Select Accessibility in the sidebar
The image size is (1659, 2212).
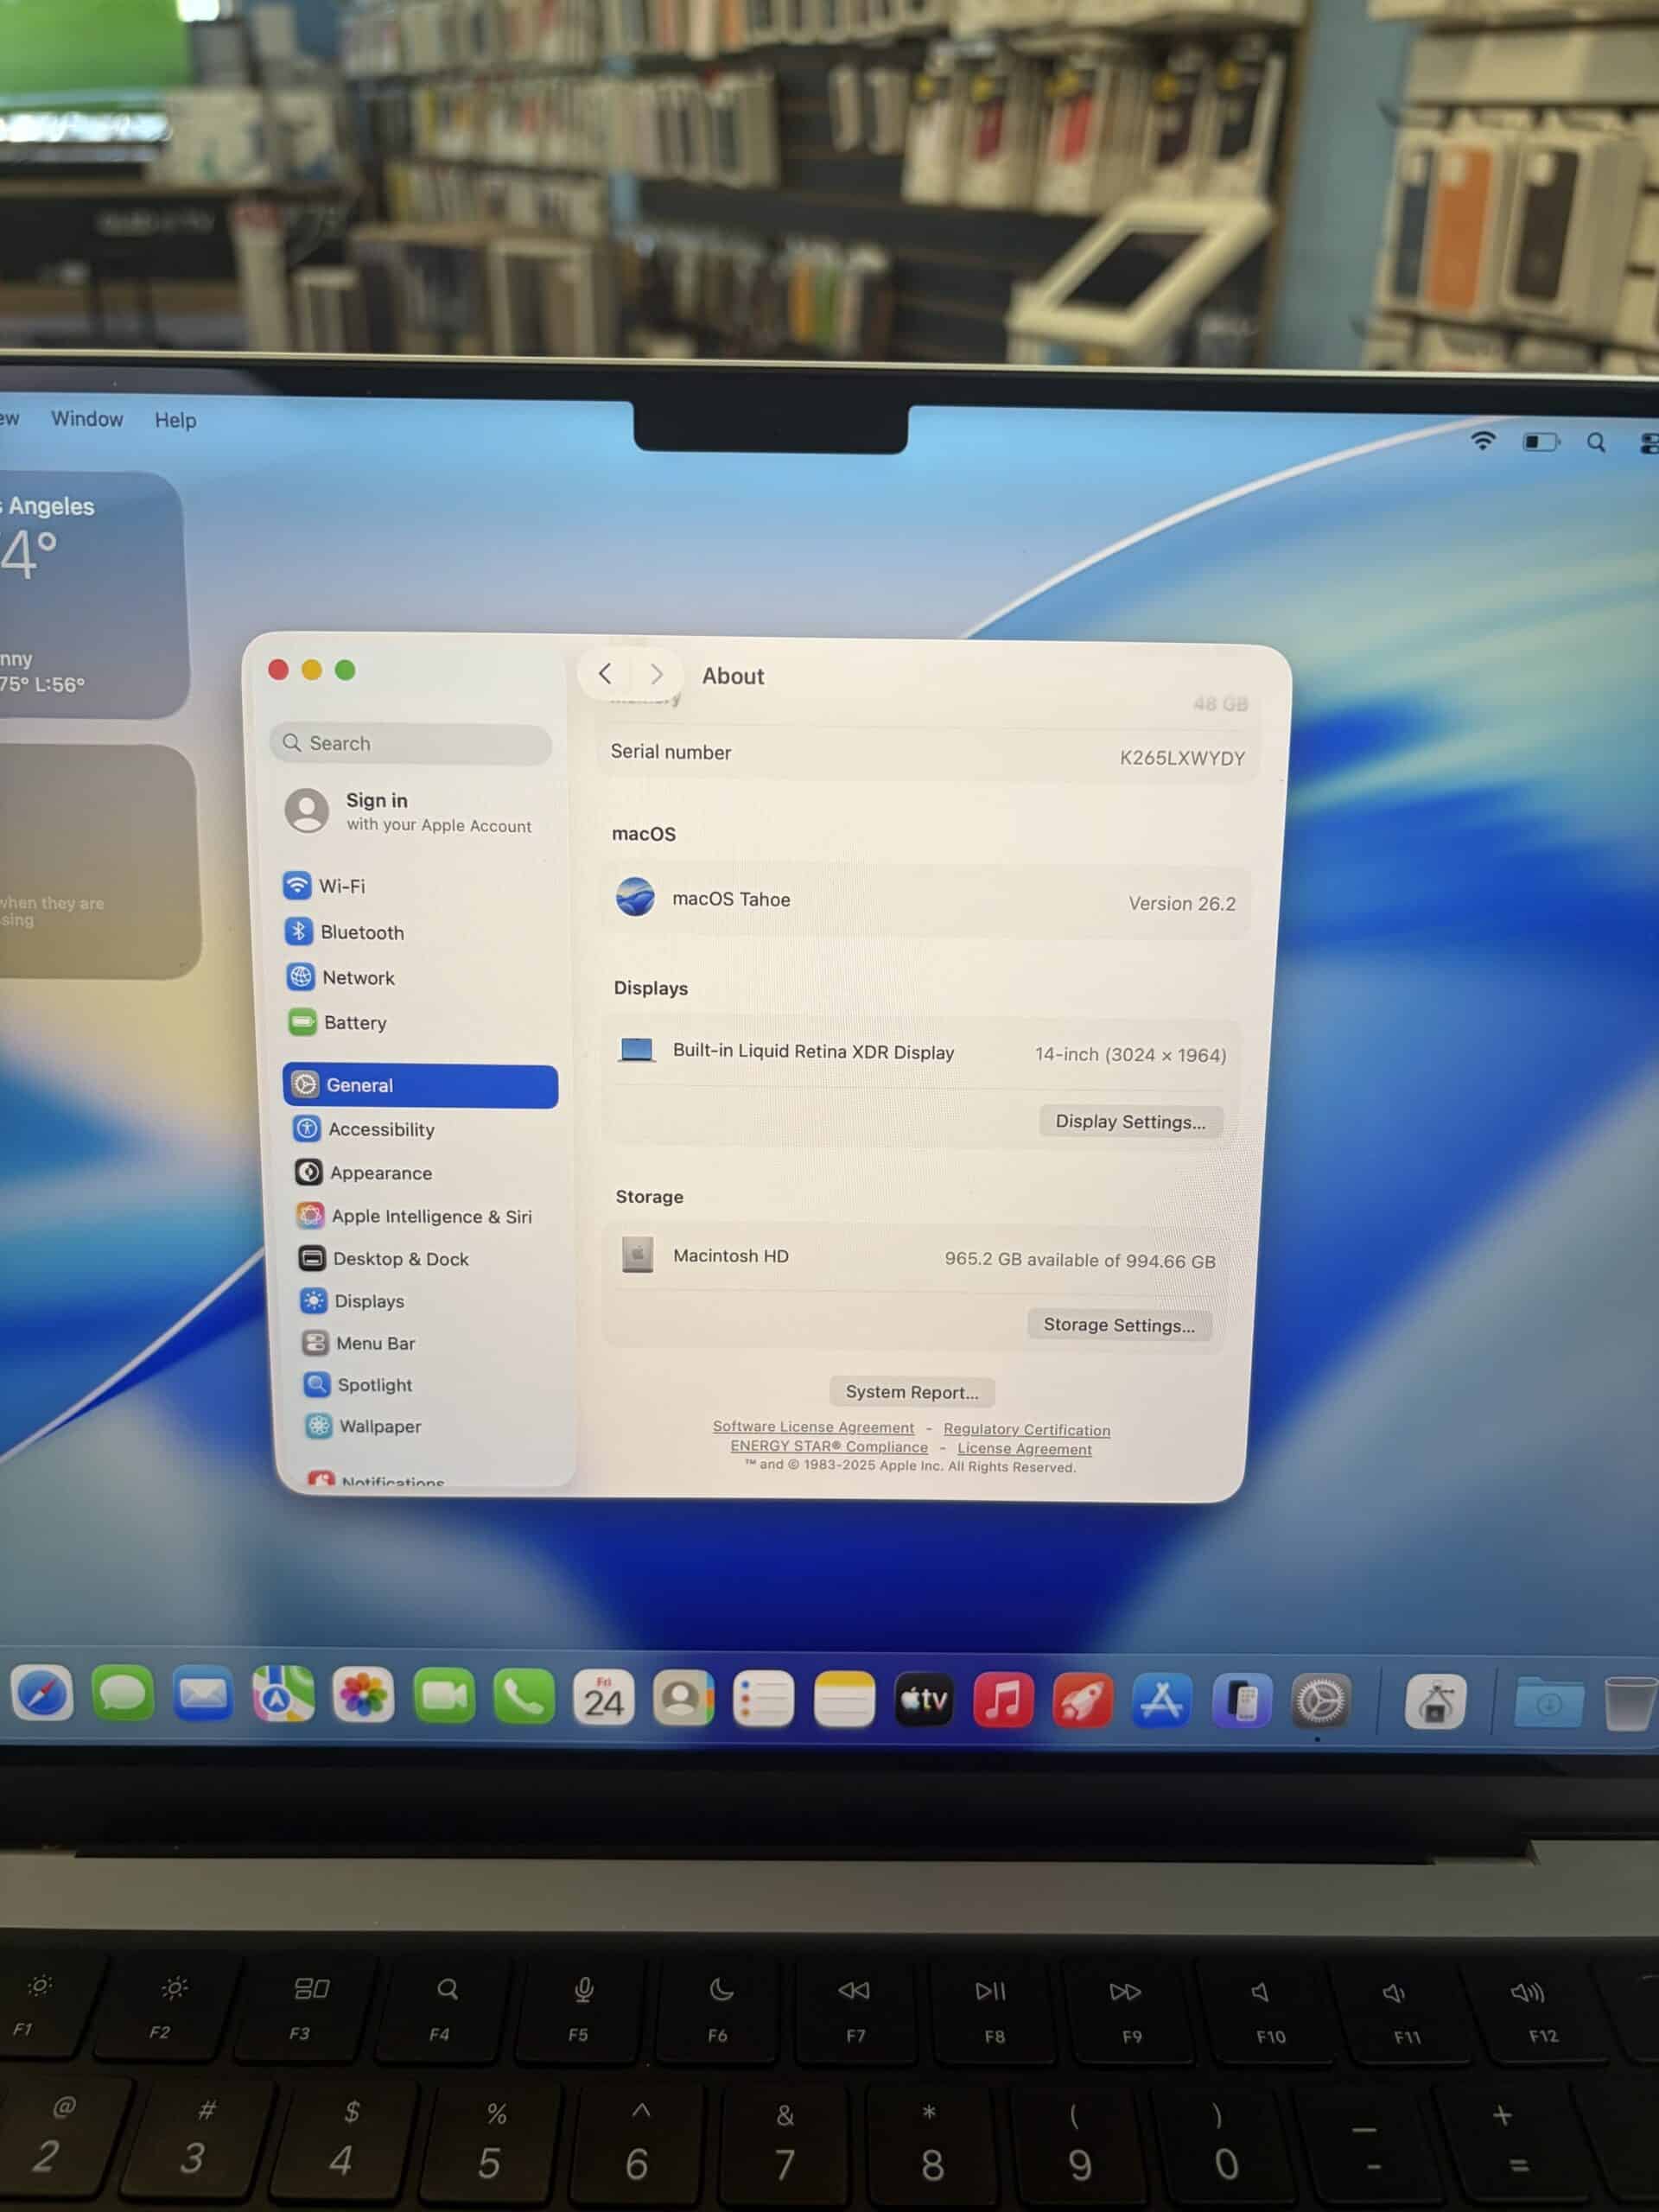pyautogui.click(x=380, y=1129)
